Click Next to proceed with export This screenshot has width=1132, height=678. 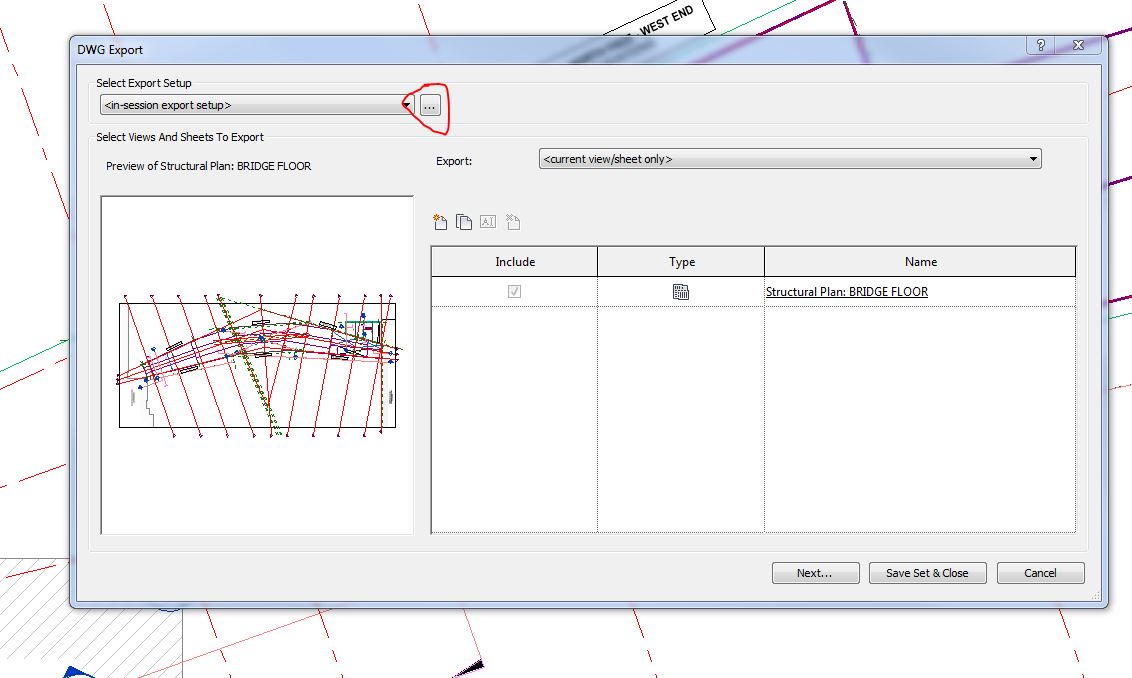coord(815,572)
